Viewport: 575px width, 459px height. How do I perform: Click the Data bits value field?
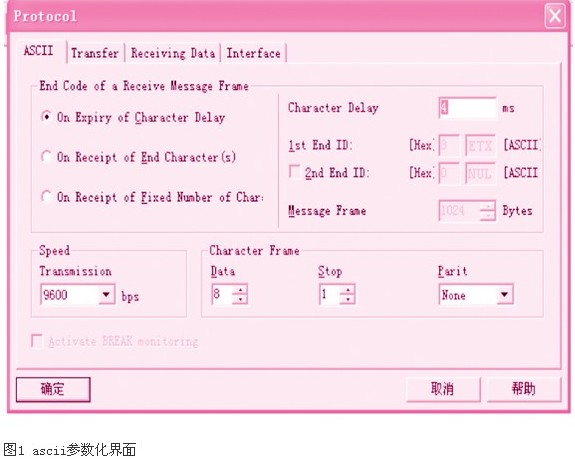(222, 294)
